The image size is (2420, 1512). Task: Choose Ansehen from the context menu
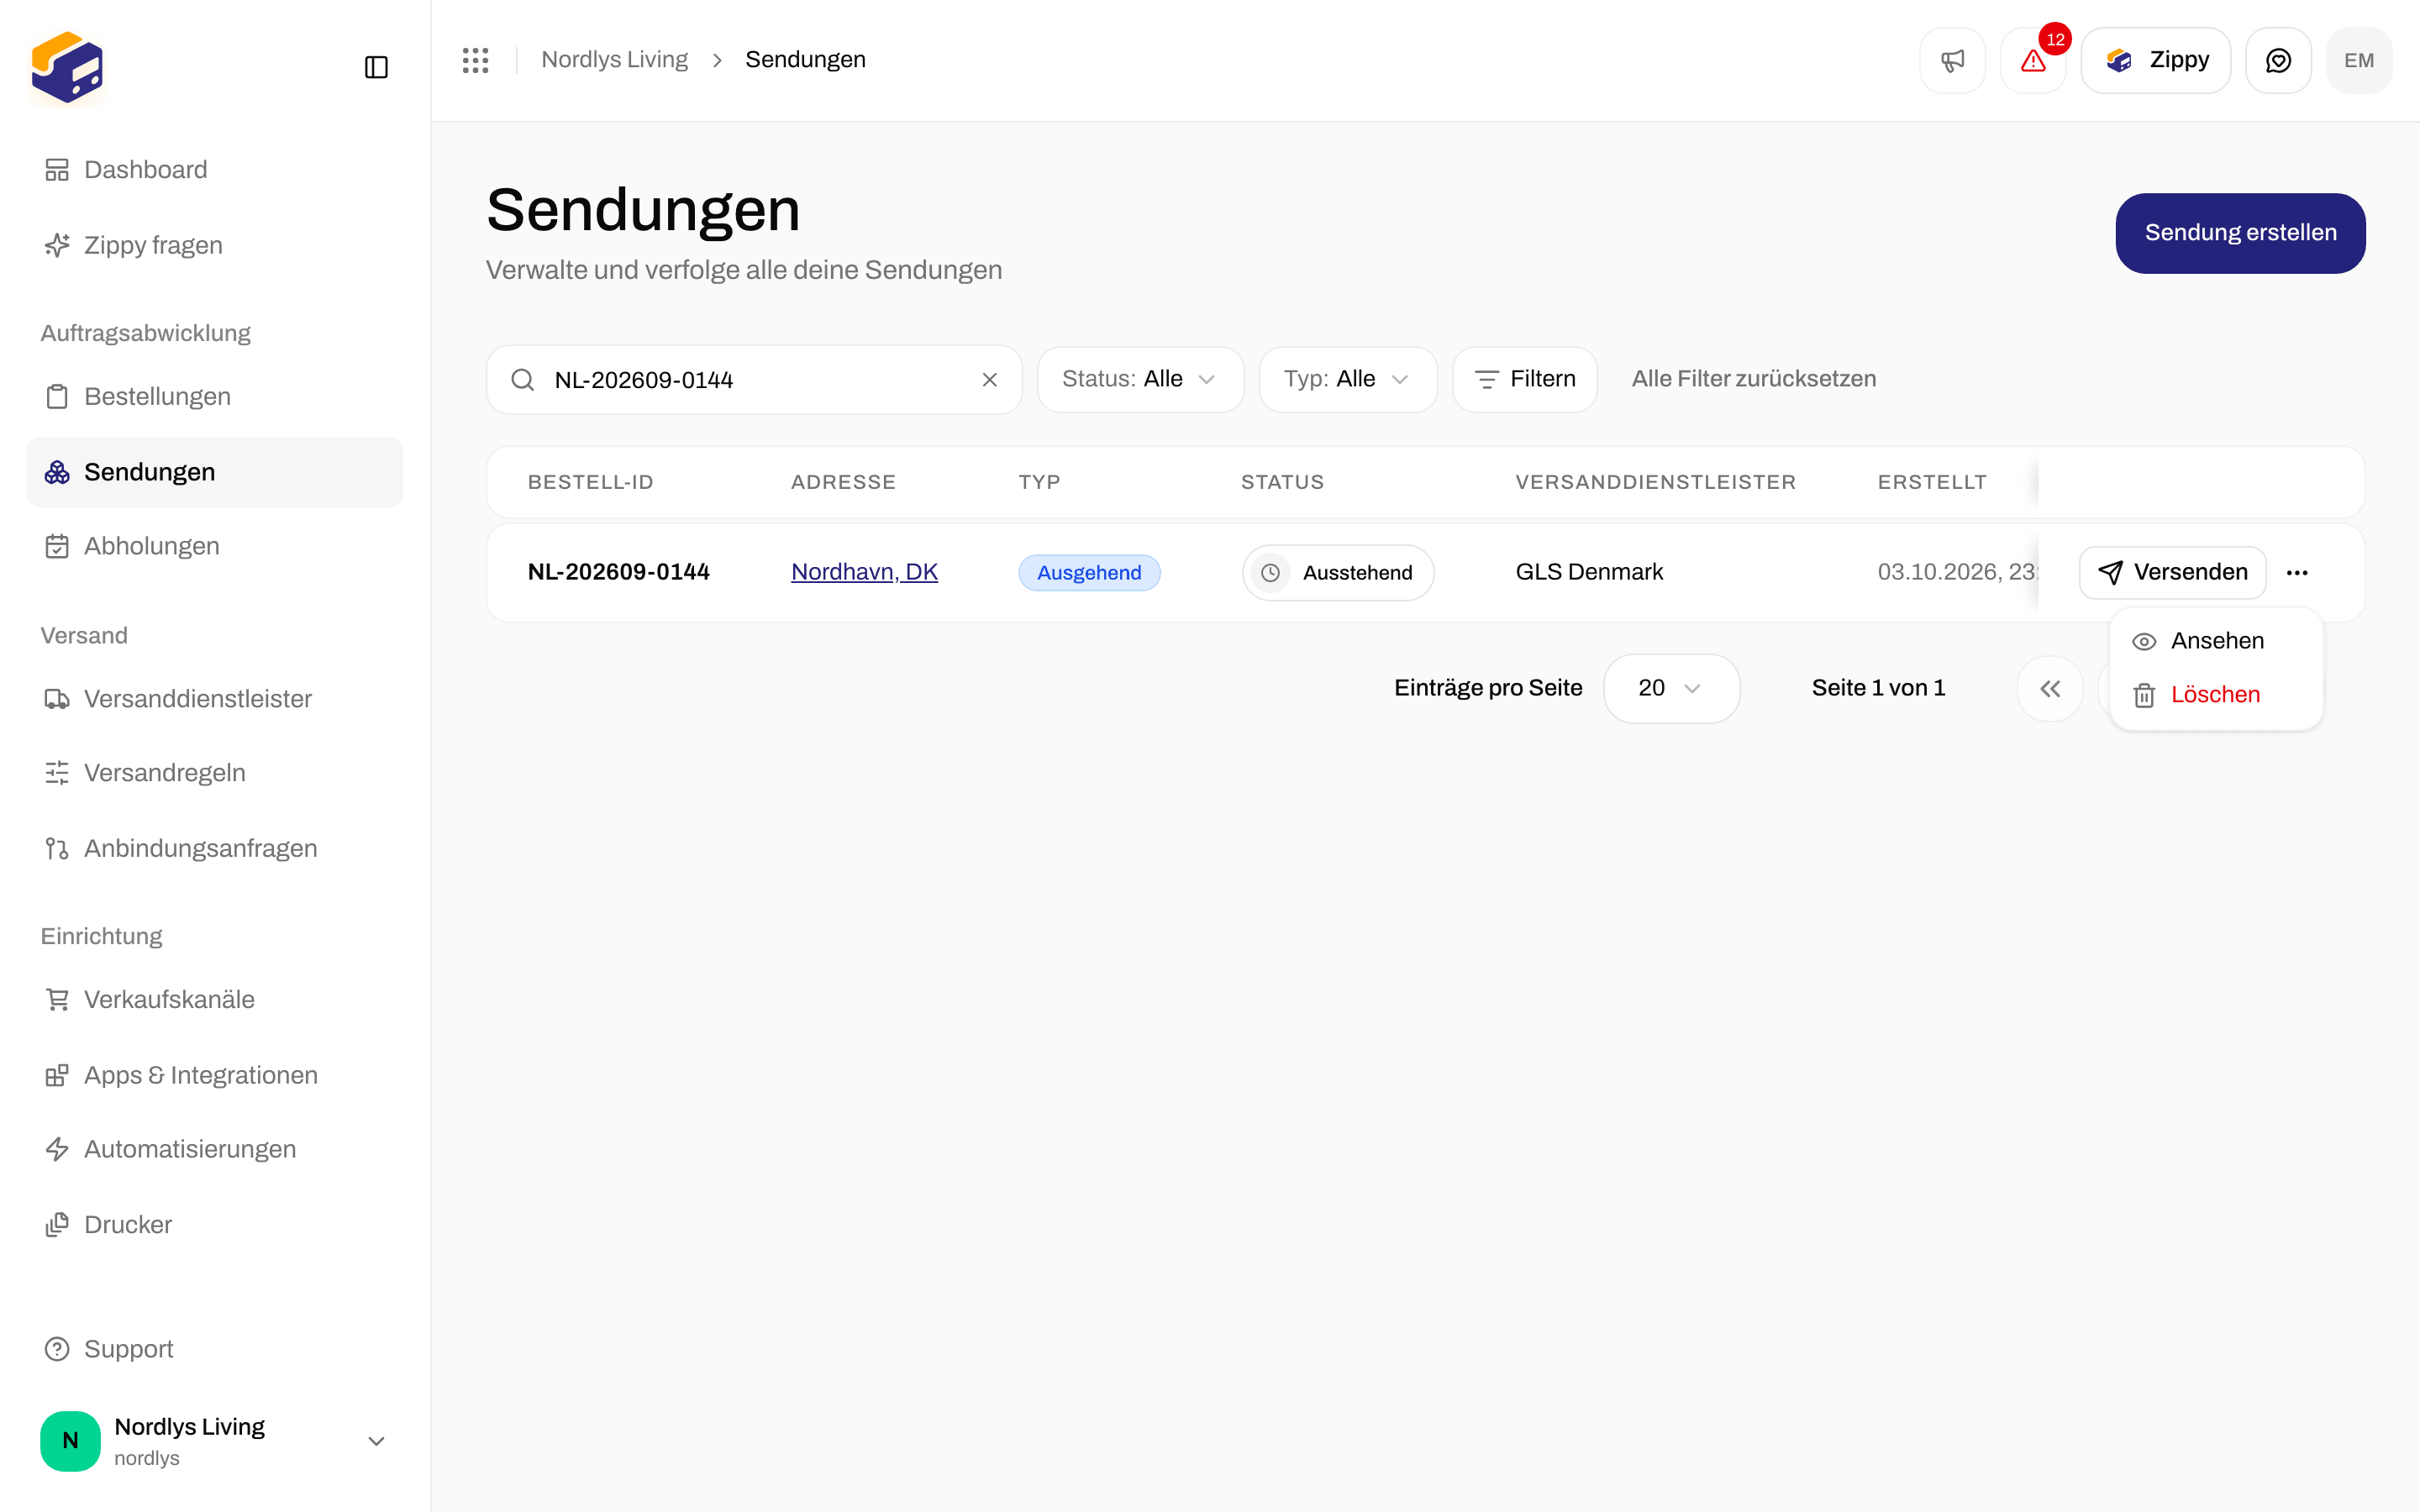[2216, 641]
